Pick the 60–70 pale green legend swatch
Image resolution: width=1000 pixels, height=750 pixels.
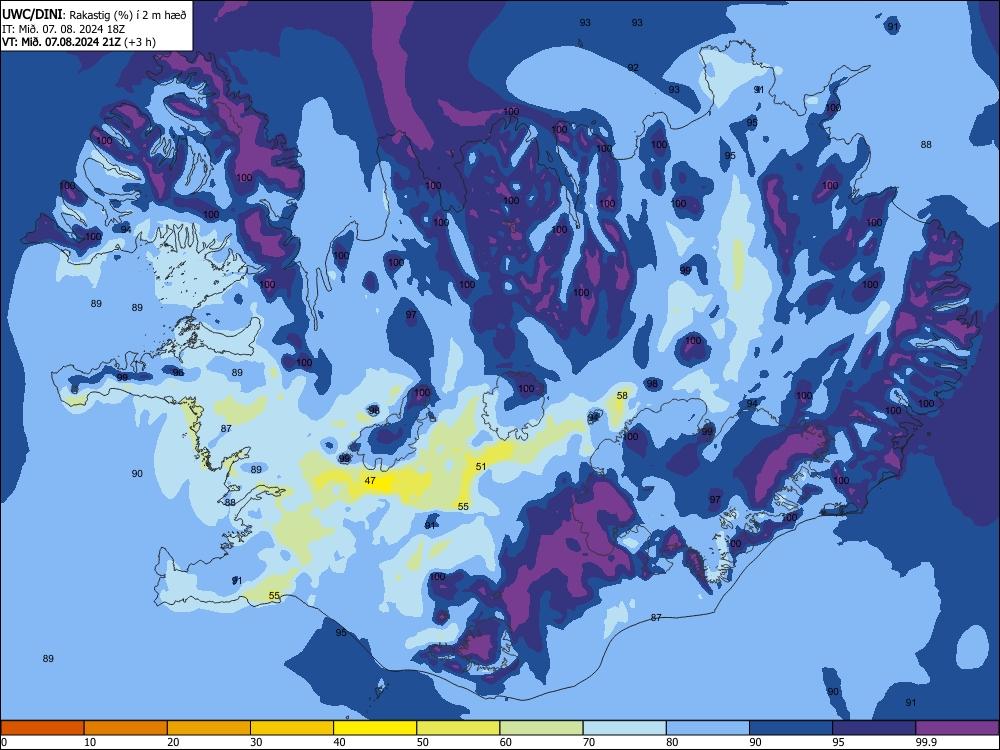click(541, 728)
